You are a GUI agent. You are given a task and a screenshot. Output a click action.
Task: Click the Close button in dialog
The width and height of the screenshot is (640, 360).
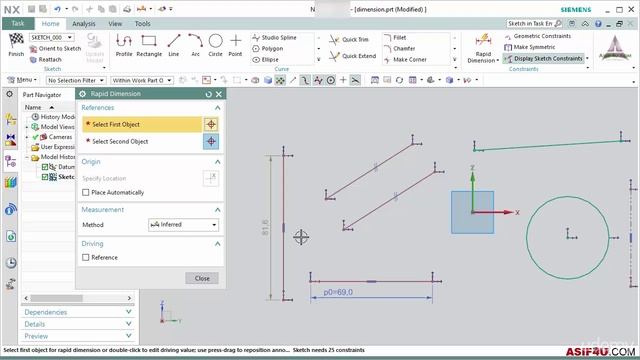(x=202, y=278)
